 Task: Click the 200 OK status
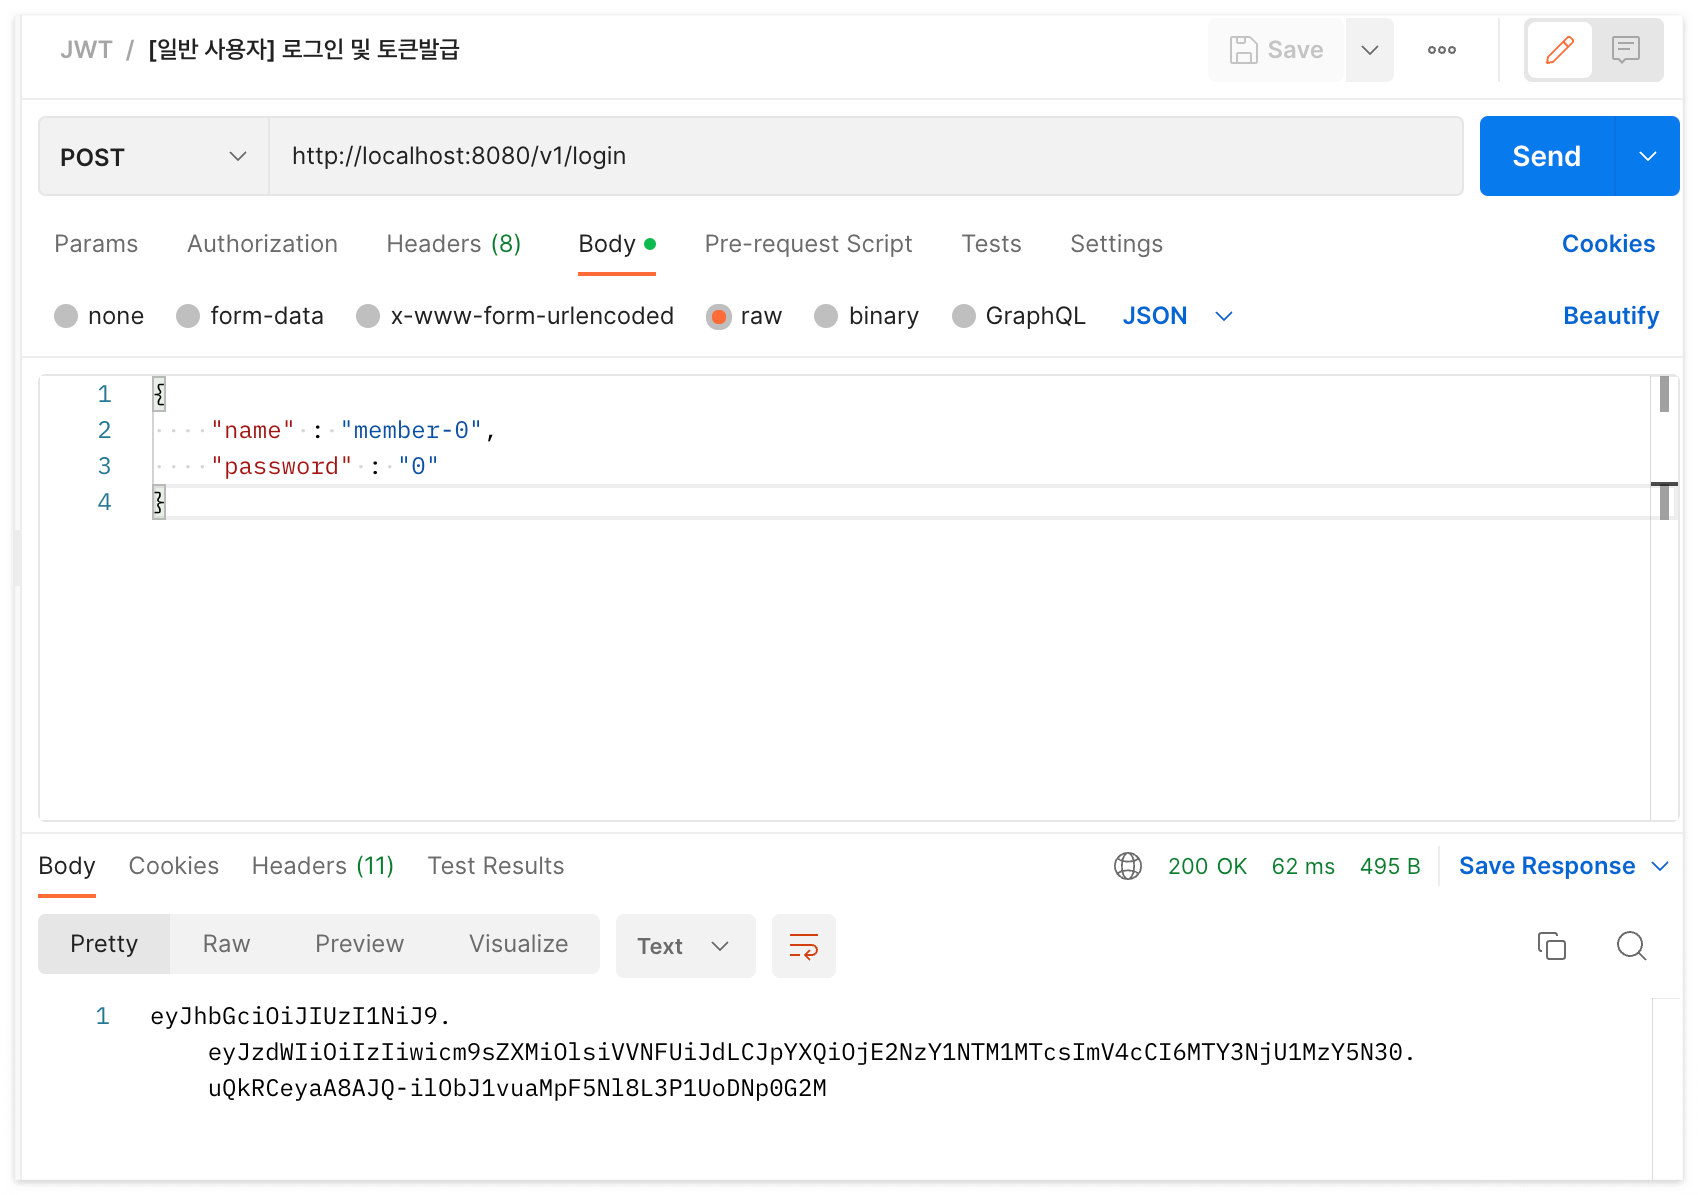point(1207,866)
